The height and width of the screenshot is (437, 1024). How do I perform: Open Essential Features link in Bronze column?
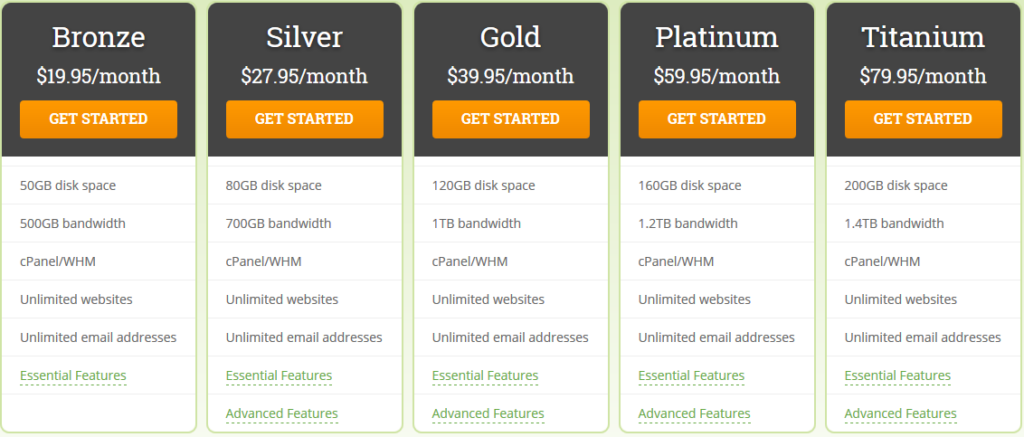coord(73,376)
